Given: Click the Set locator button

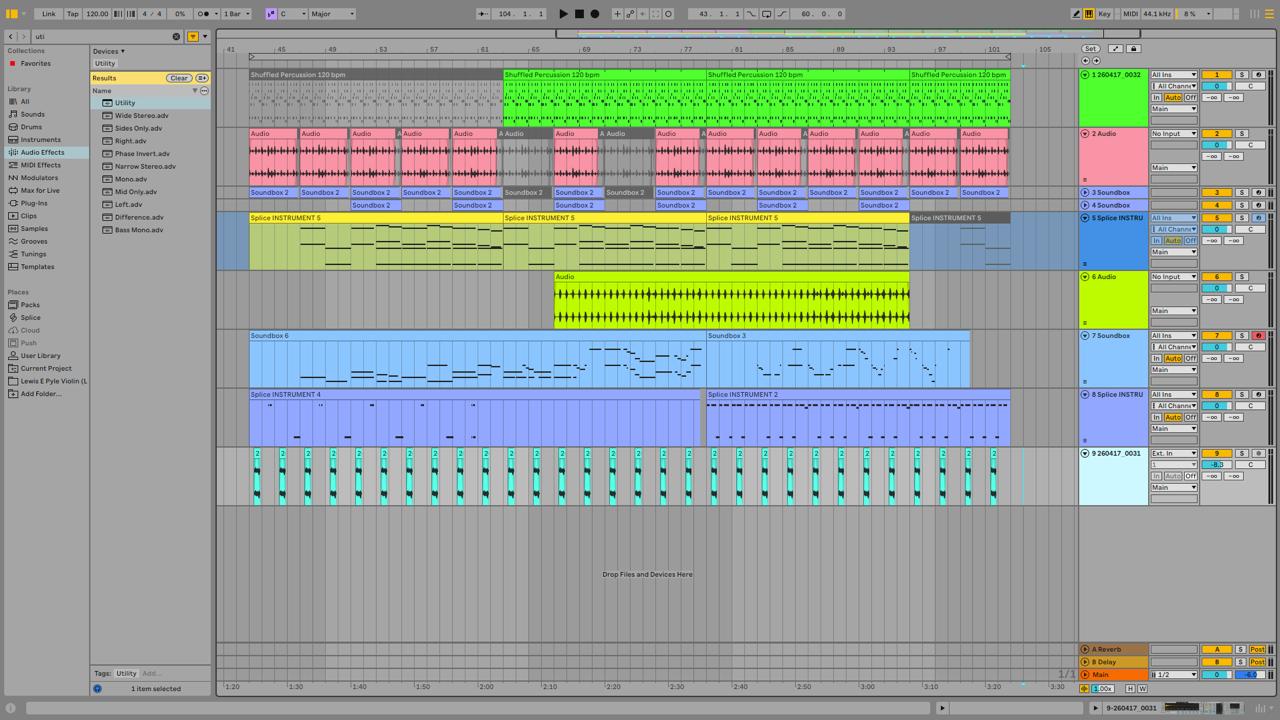Looking at the screenshot, I should pyautogui.click(x=1090, y=48).
